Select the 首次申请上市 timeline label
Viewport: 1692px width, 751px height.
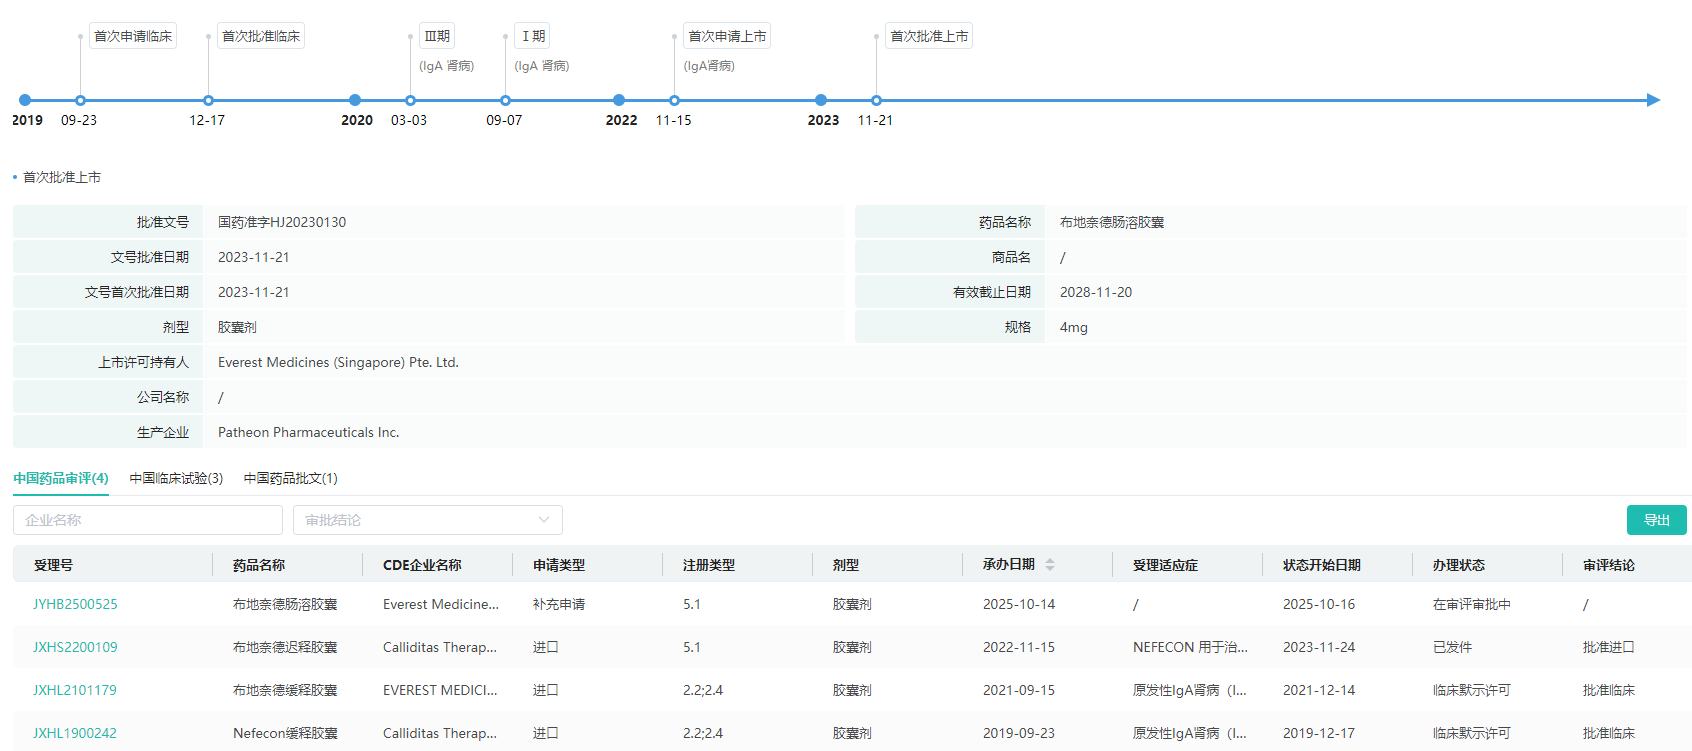727,36
